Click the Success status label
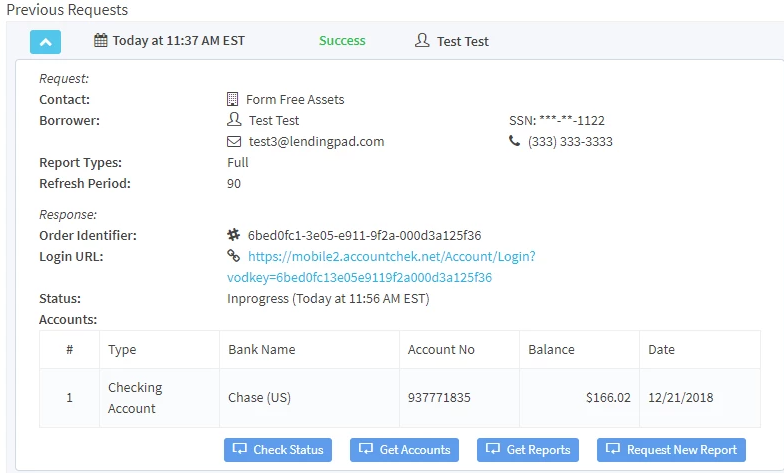 [342, 40]
